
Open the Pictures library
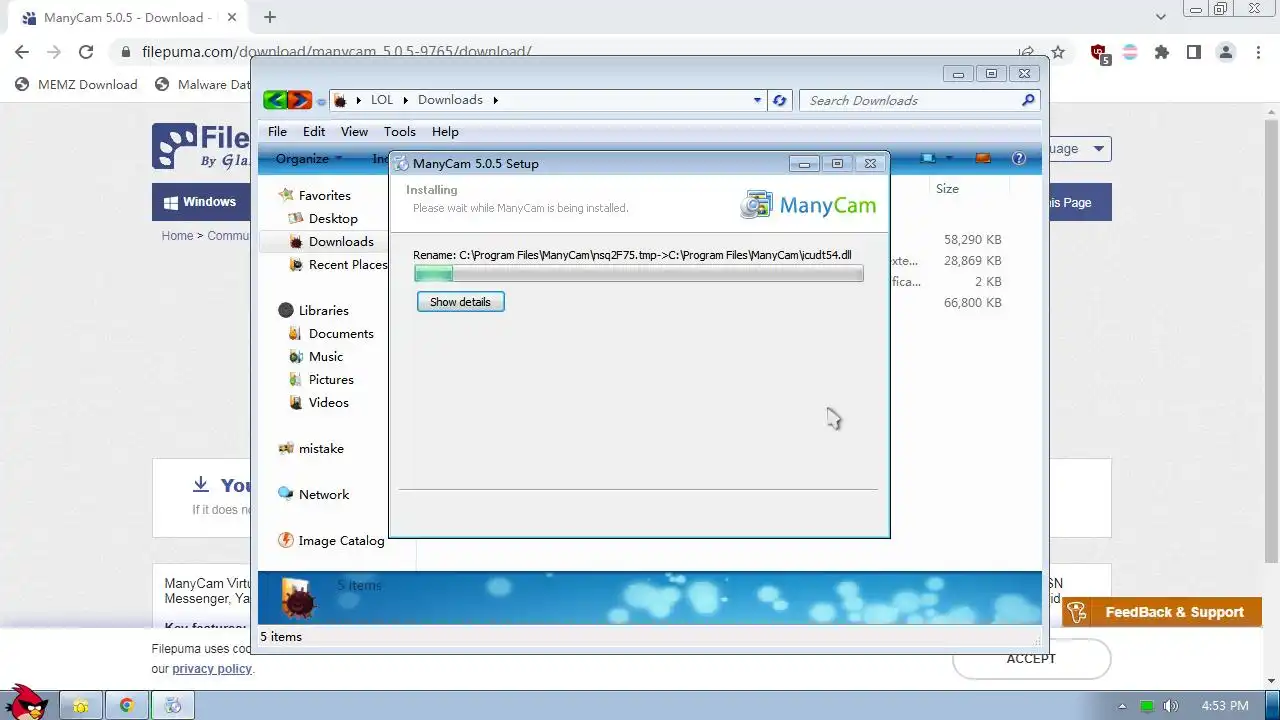[331, 379]
